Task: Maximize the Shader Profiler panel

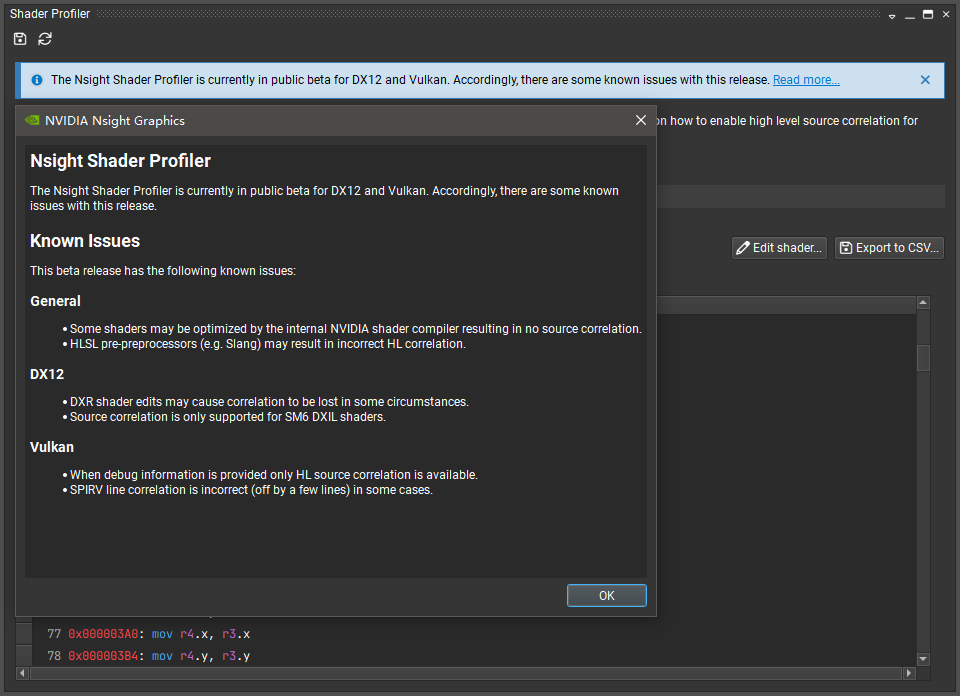Action: click(928, 15)
